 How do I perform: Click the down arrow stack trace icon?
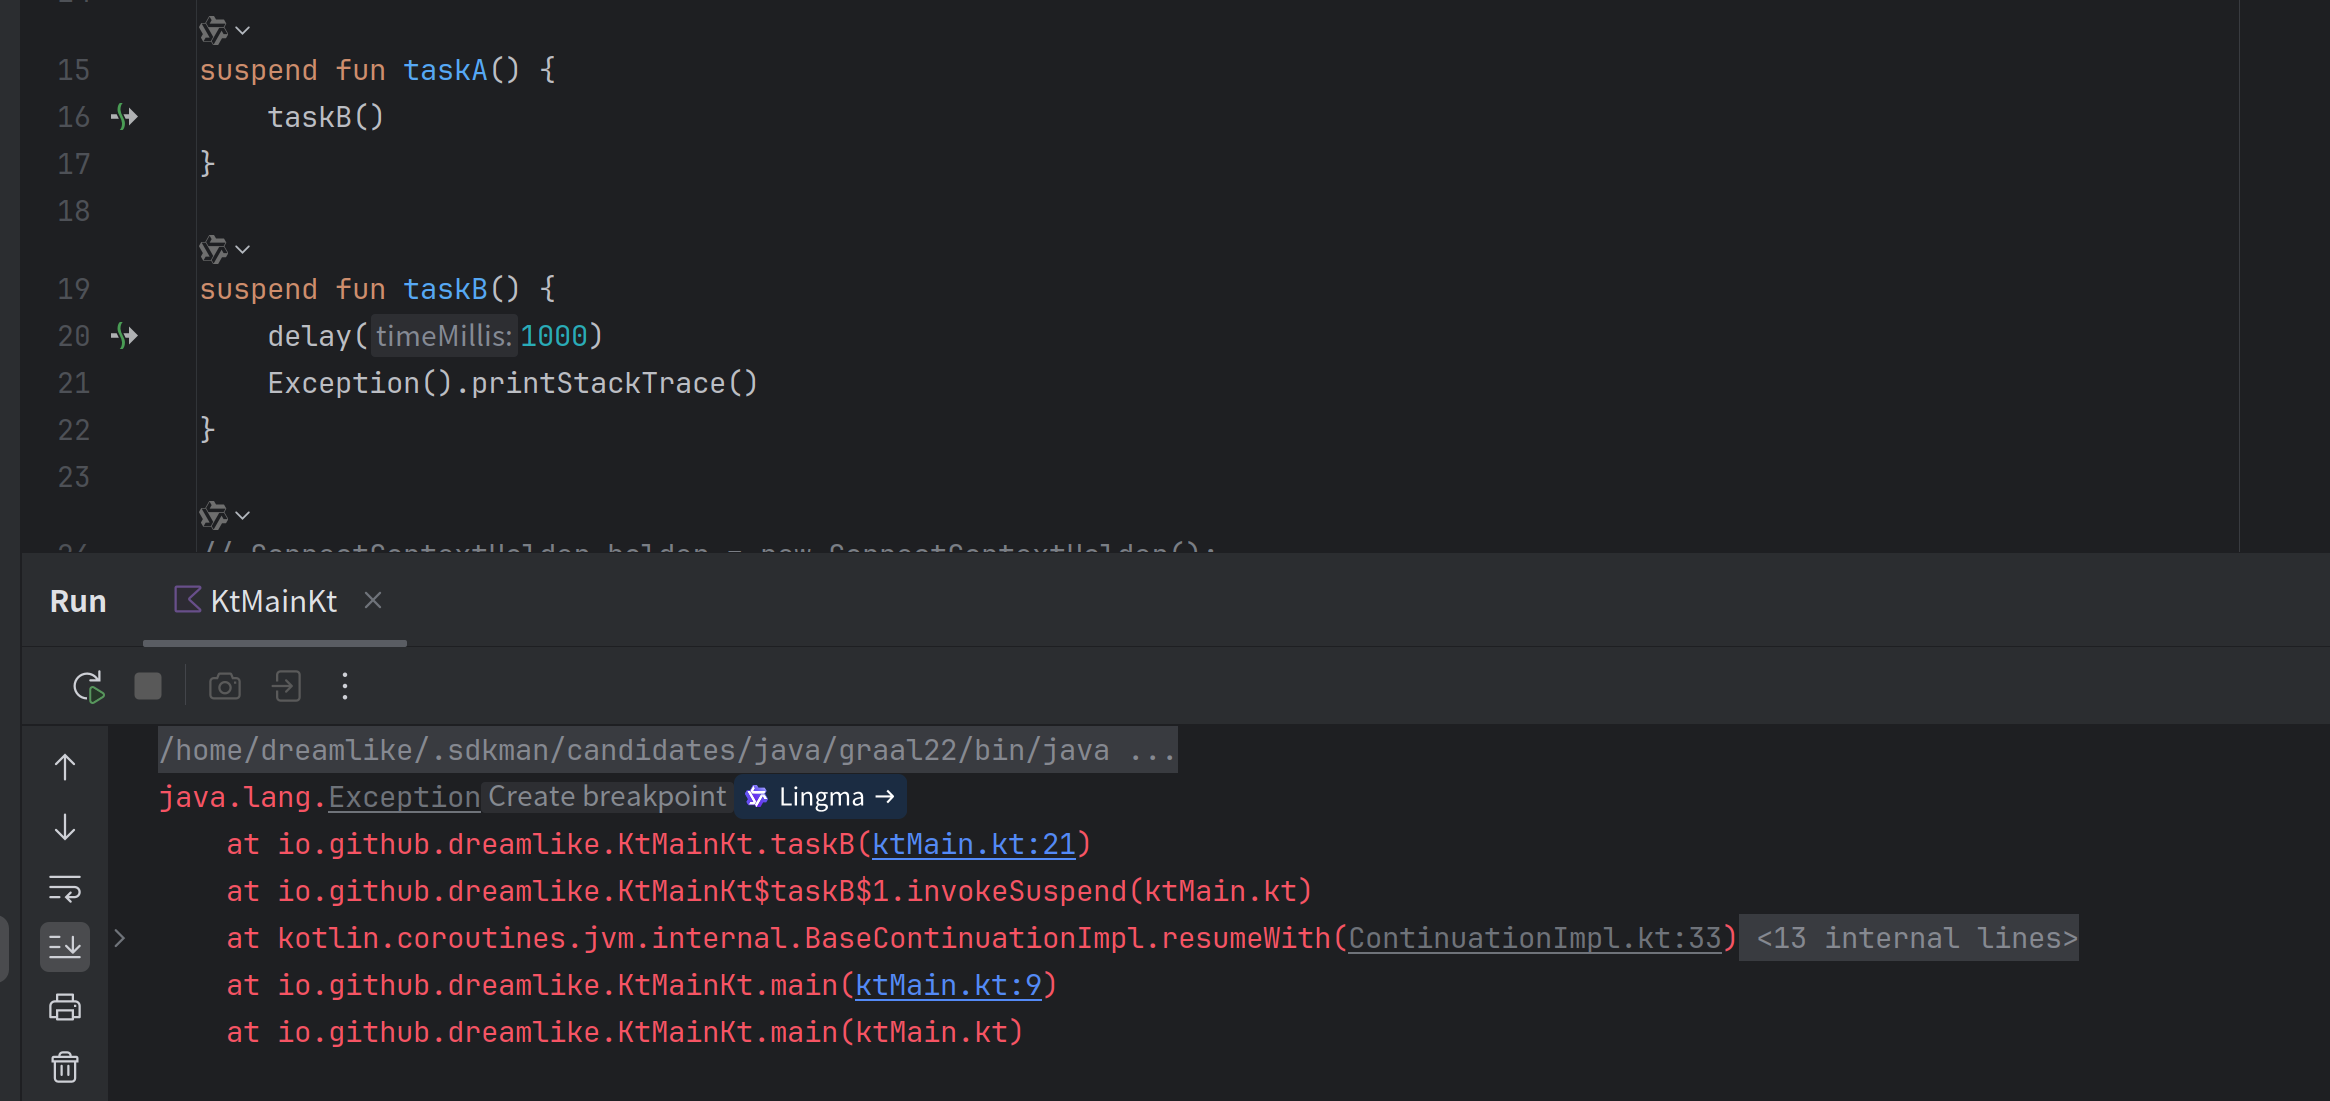coord(65,827)
